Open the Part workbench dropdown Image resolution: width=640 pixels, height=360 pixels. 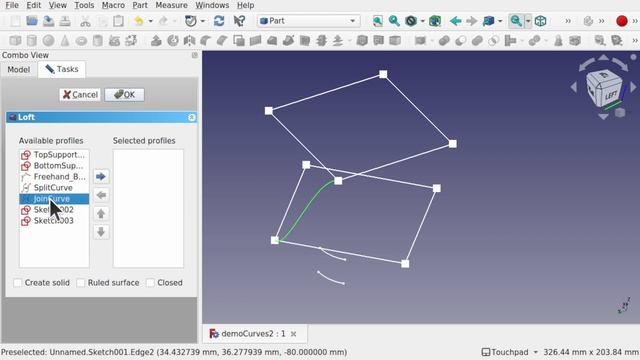[308, 21]
